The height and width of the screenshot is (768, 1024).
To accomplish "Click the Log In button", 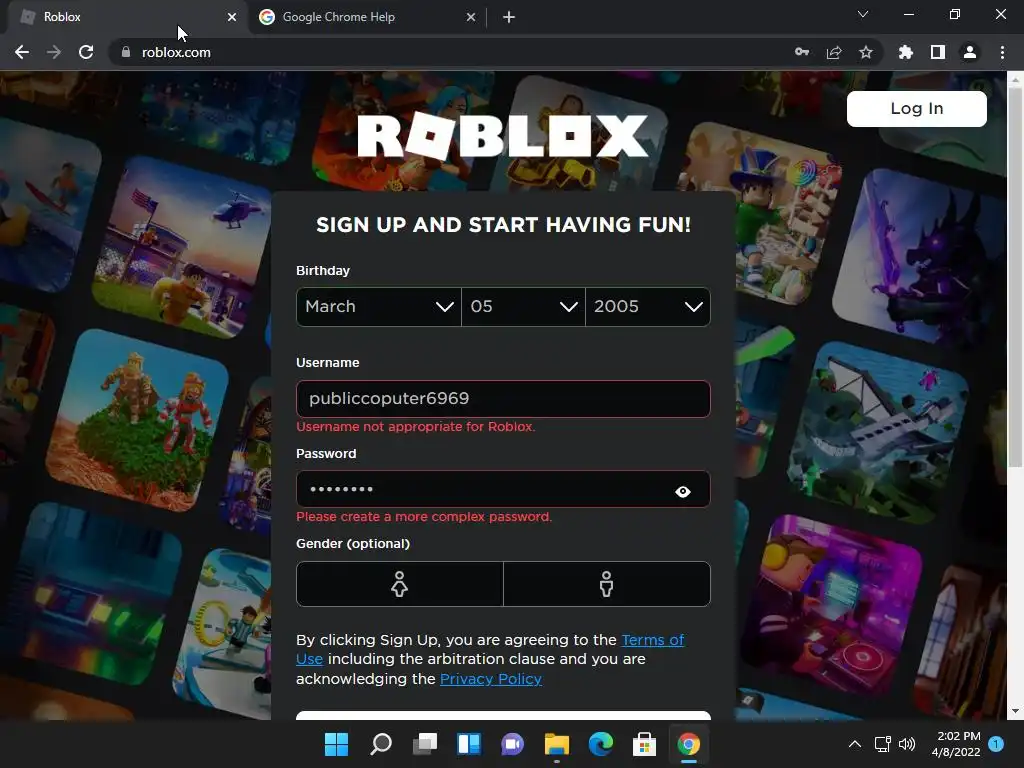I will (916, 108).
